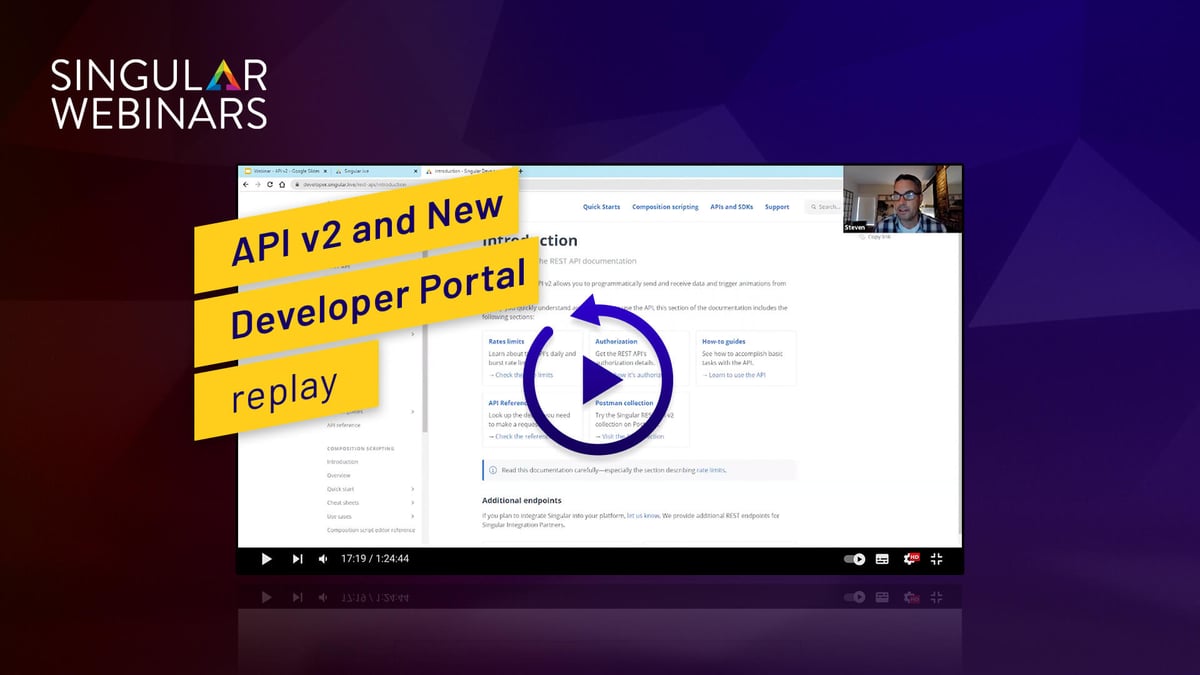This screenshot has width=1200, height=675.
Task: Click the browser back arrow
Action: tap(246, 185)
